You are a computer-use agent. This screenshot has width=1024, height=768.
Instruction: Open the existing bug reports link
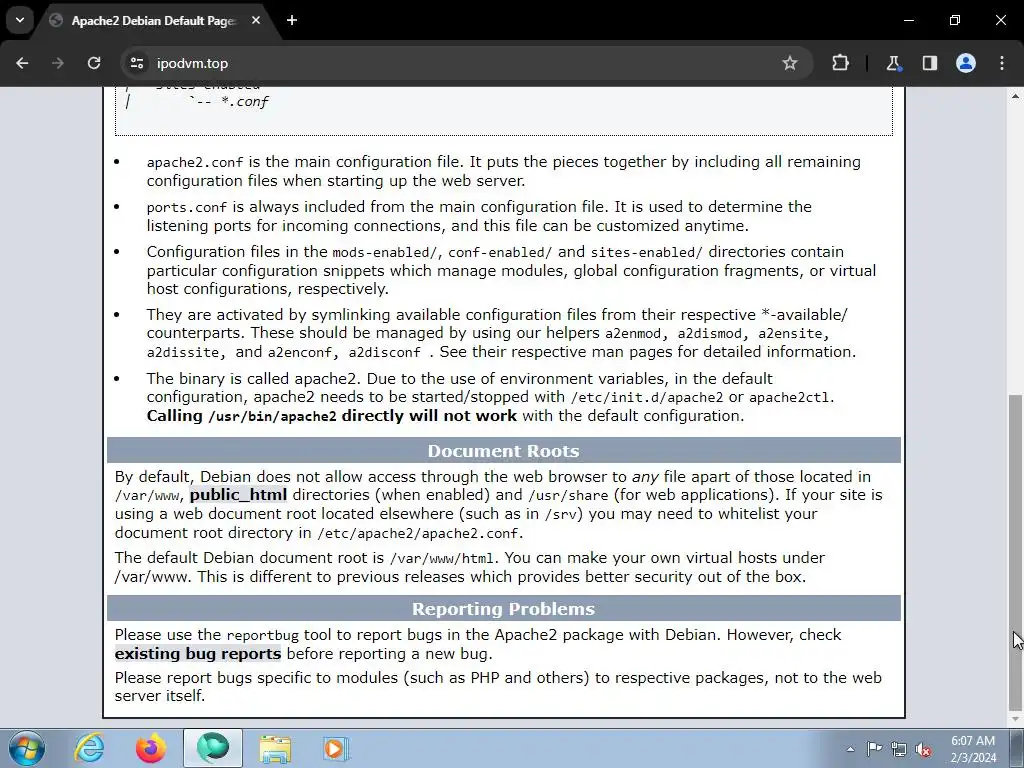198,654
